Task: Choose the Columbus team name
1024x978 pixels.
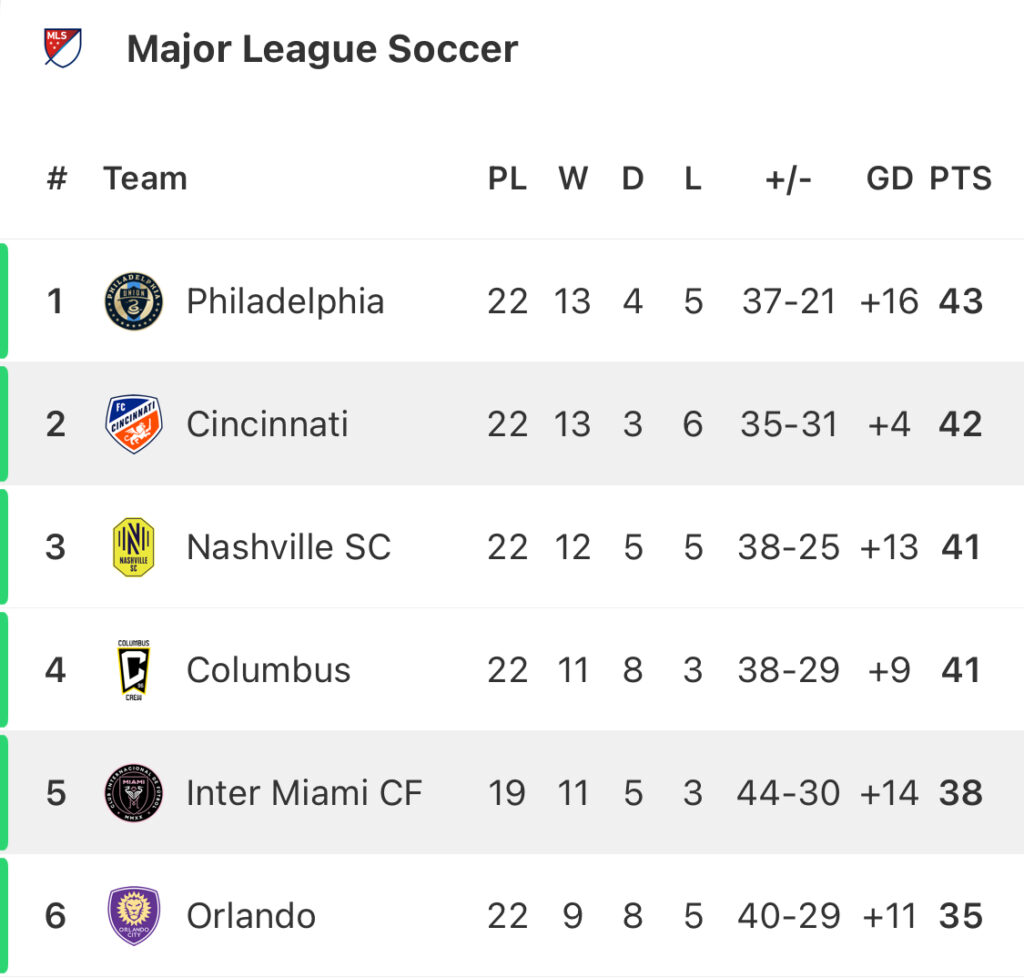Action: [268, 670]
